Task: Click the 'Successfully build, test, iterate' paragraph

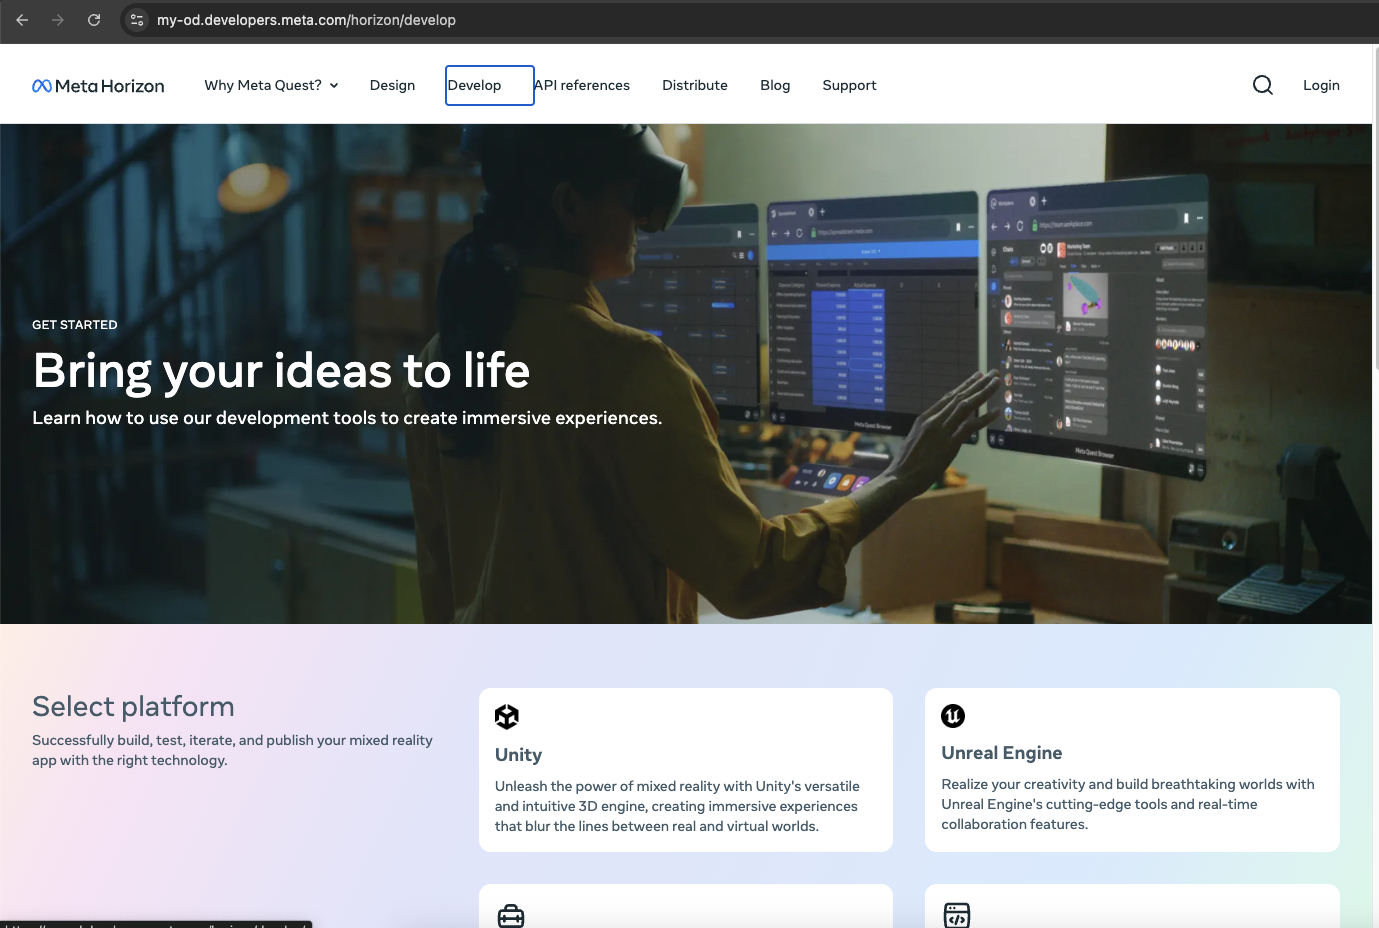Action: click(x=232, y=750)
